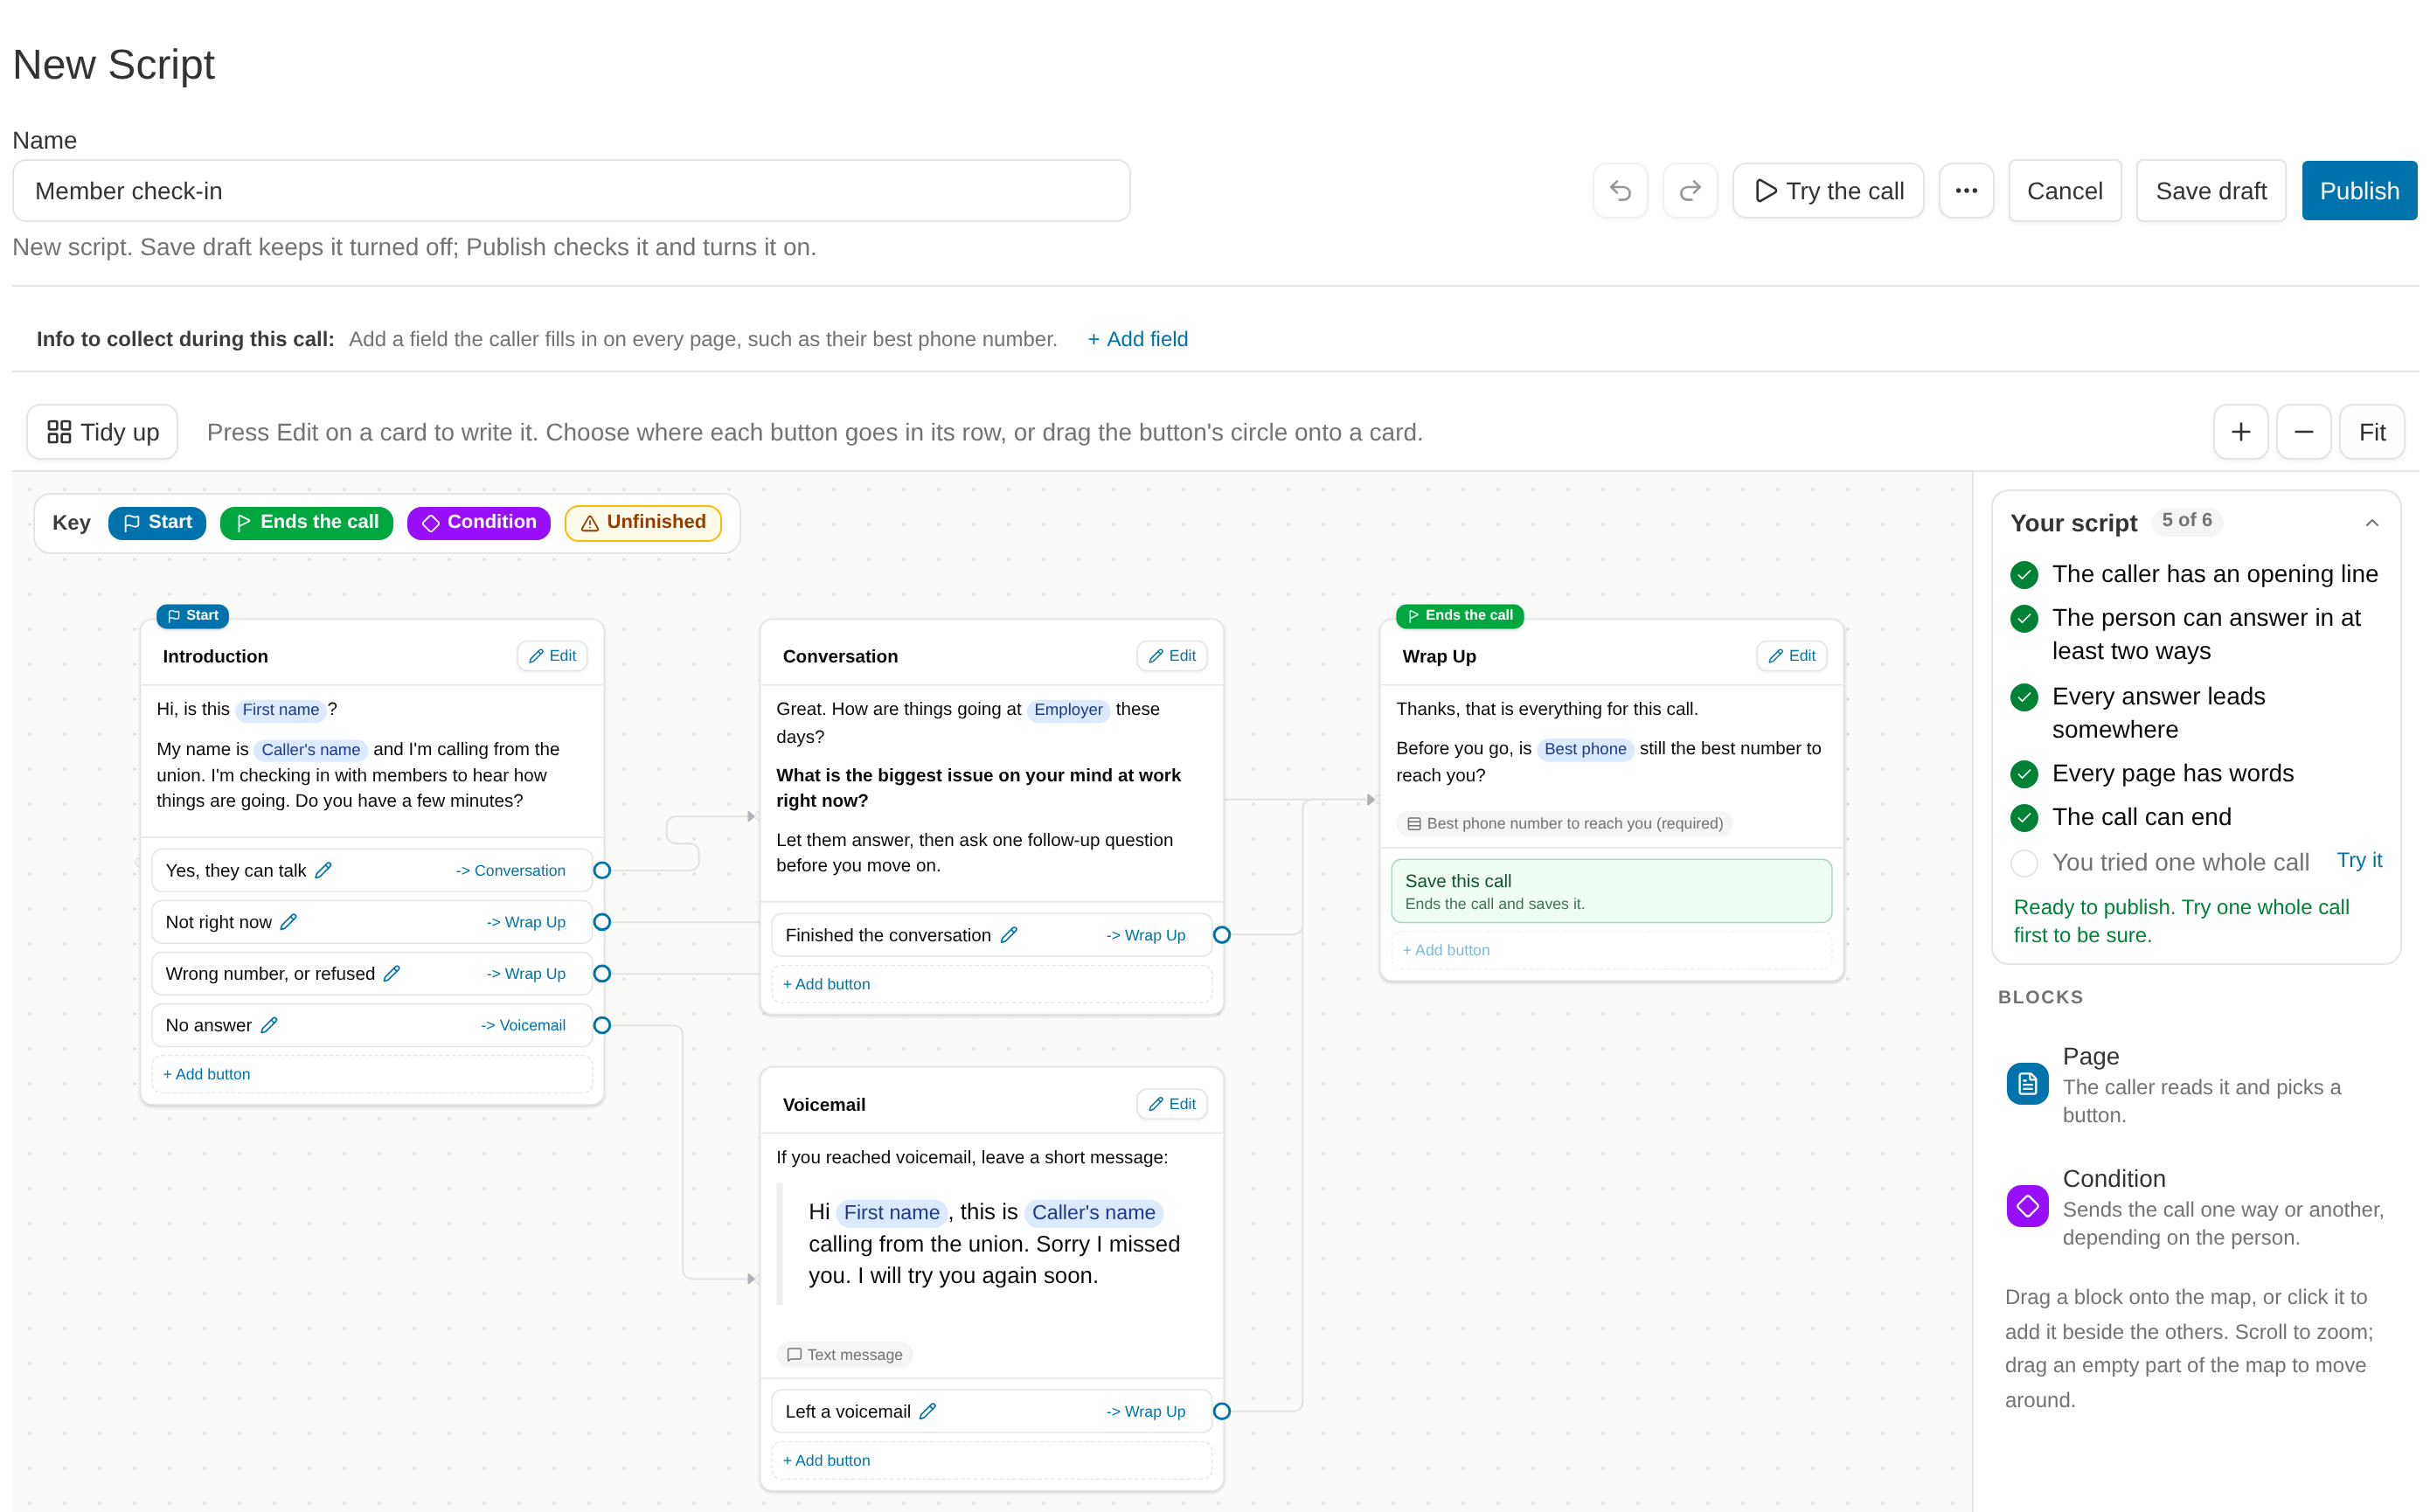
Task: Click the unchecked 'You tried one whole call' circle
Action: click(2024, 862)
